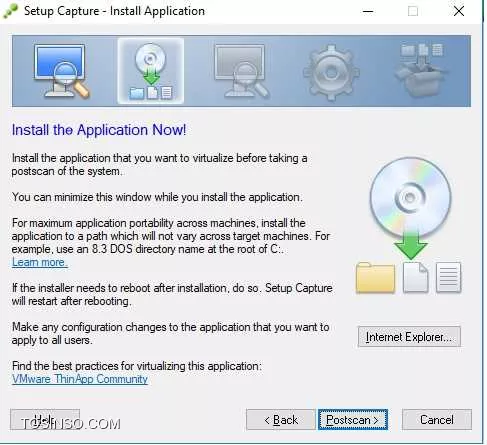This screenshot has height=445, width=487.
Task: Click the Prescan step icon in wizard banner
Action: point(61,71)
